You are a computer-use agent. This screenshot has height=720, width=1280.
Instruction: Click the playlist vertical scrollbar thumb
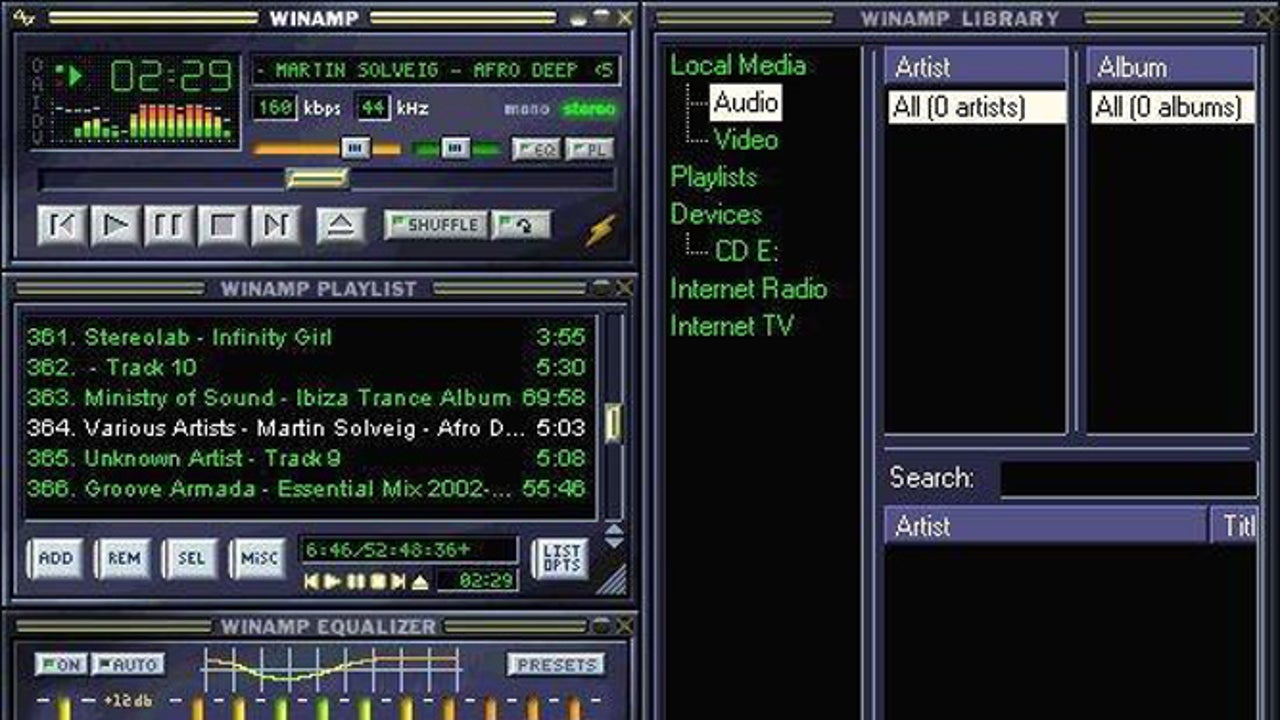(614, 423)
